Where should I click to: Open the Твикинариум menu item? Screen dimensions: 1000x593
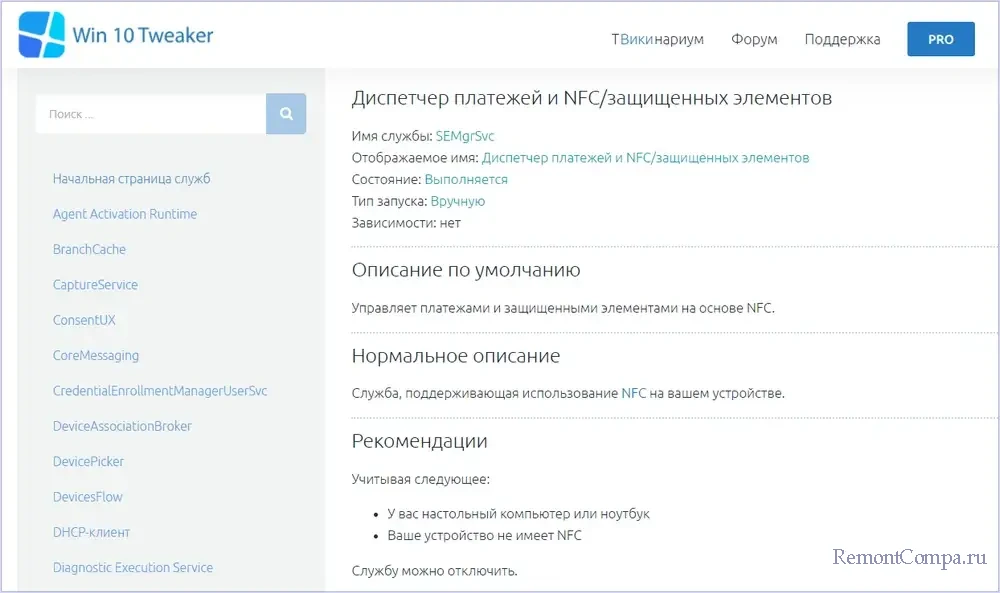(x=657, y=39)
